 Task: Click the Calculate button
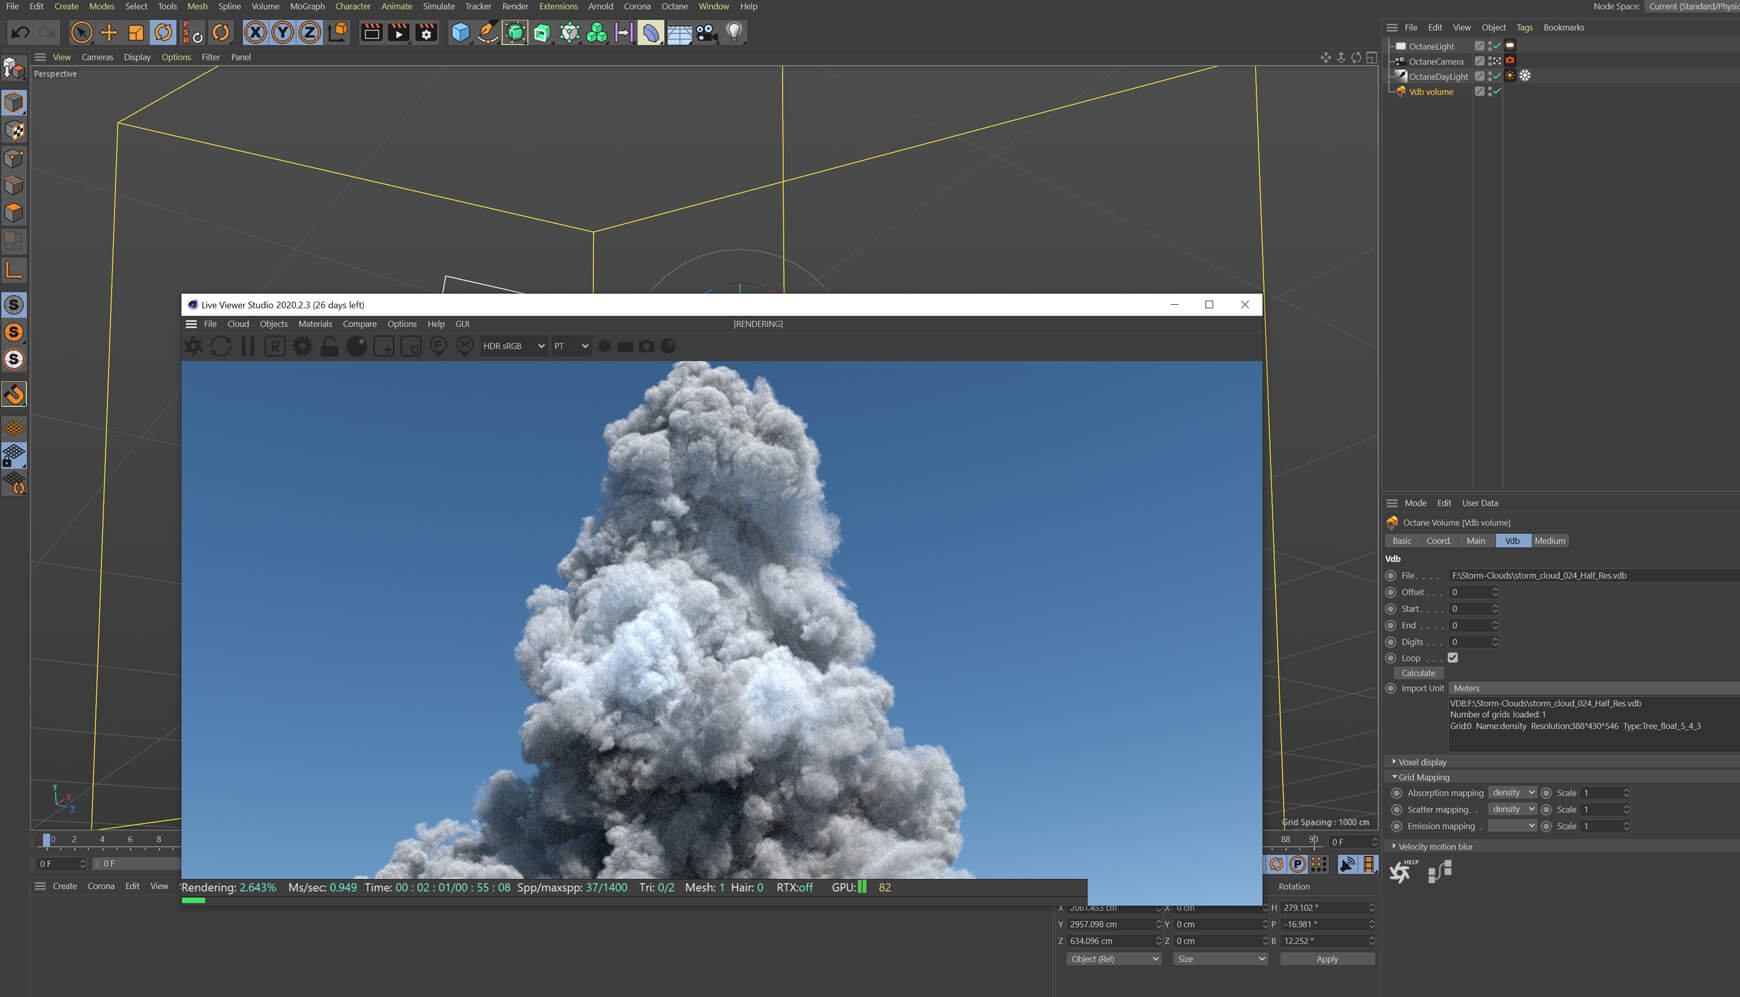click(x=1418, y=673)
